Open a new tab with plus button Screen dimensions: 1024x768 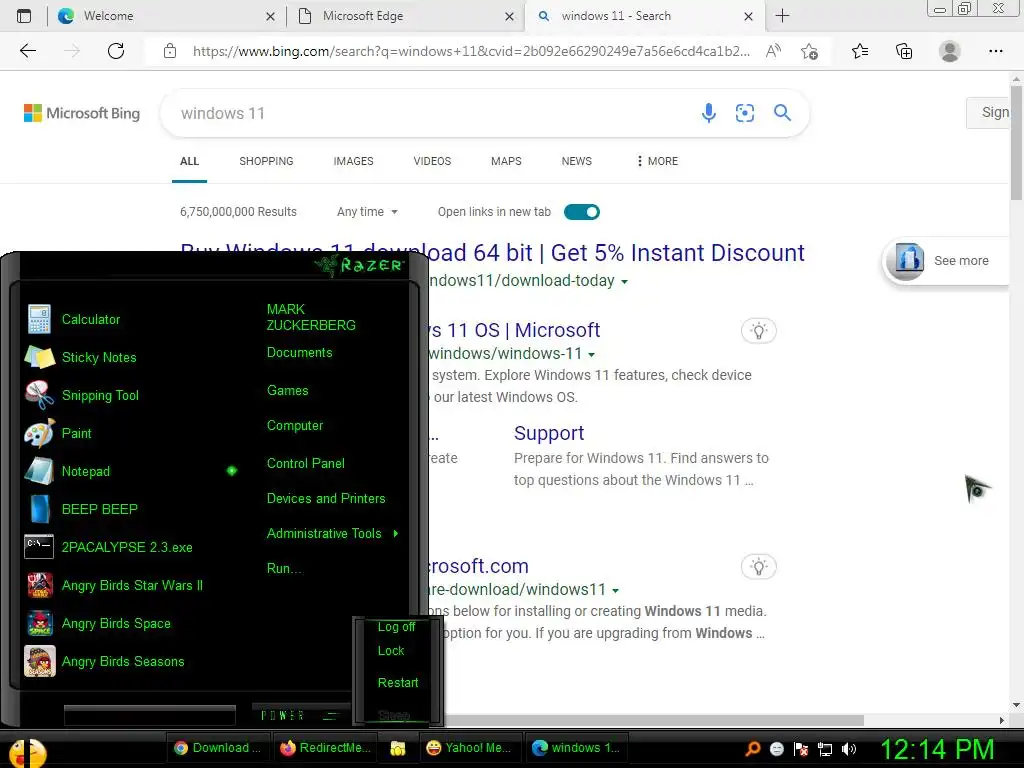(x=782, y=16)
